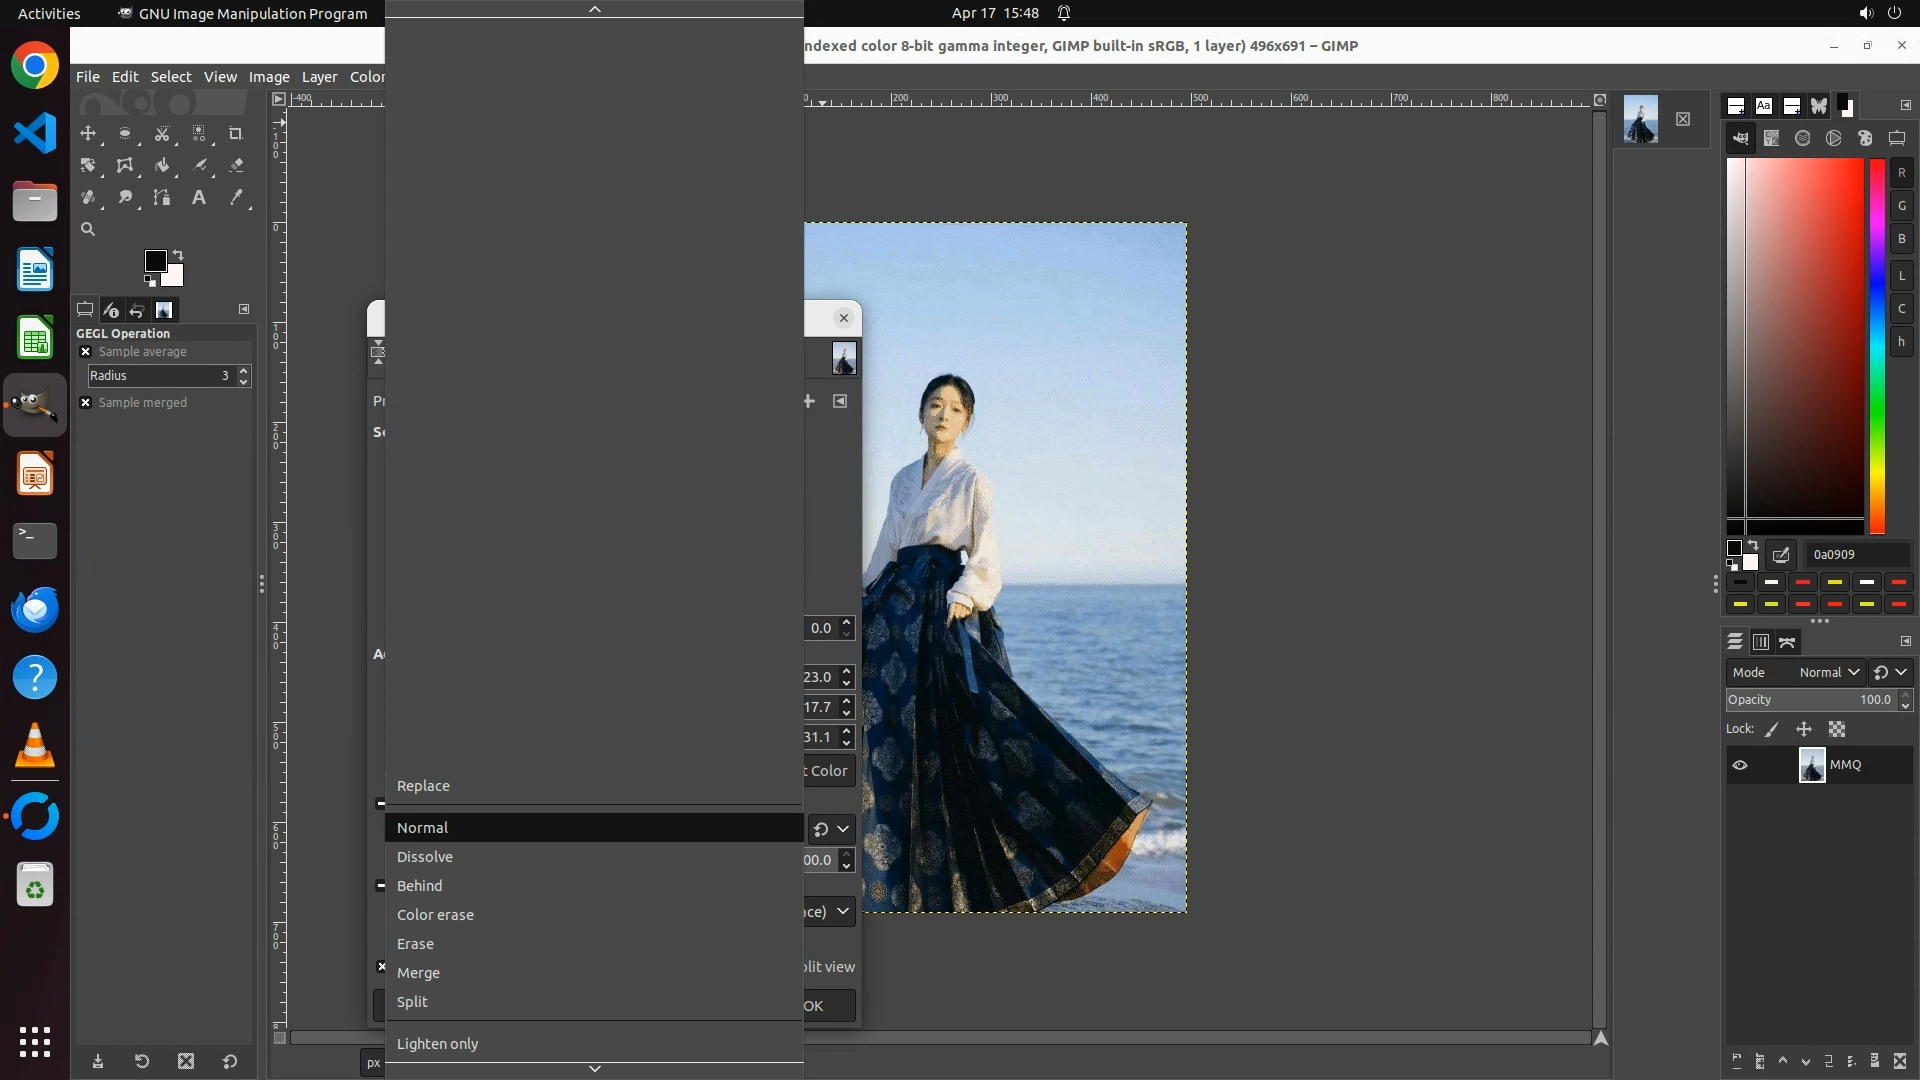This screenshot has height=1080, width=1920.
Task: Open the Image menu
Action: pos(269,77)
